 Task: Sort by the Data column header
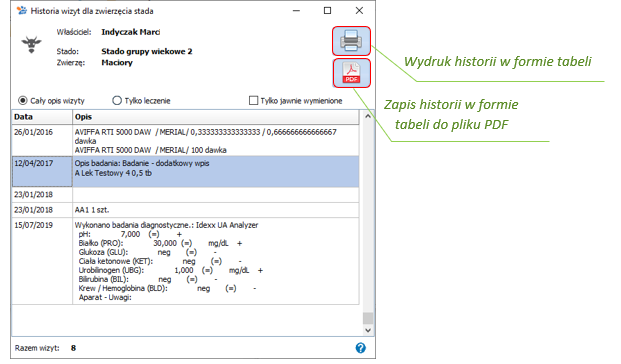point(42,117)
